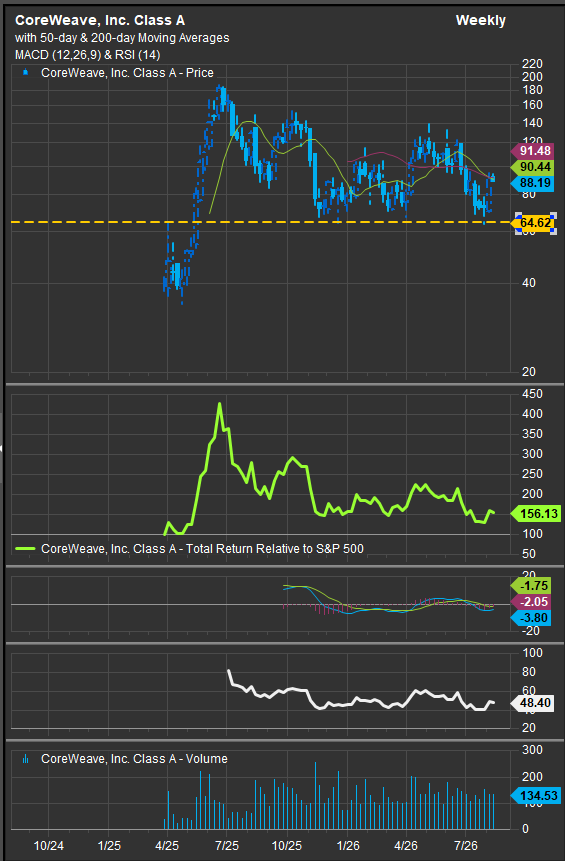
Task: Click the 88.19 last price tag
Action: tap(534, 183)
